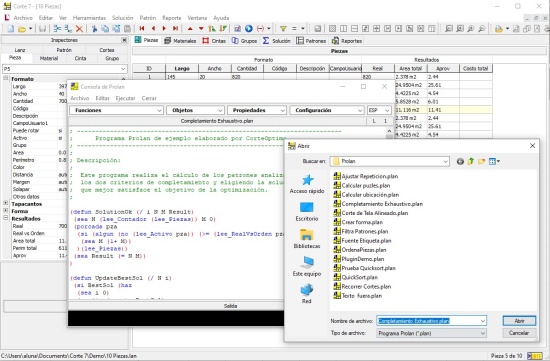The image size is (550, 361).
Task: Expand the Tapacantos section in inspector
Action: [6, 203]
